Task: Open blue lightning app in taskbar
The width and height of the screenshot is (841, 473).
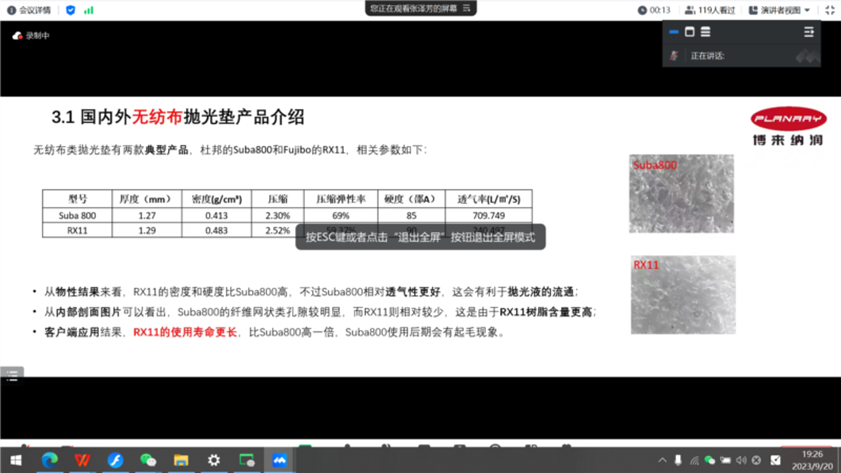Action: point(115,460)
